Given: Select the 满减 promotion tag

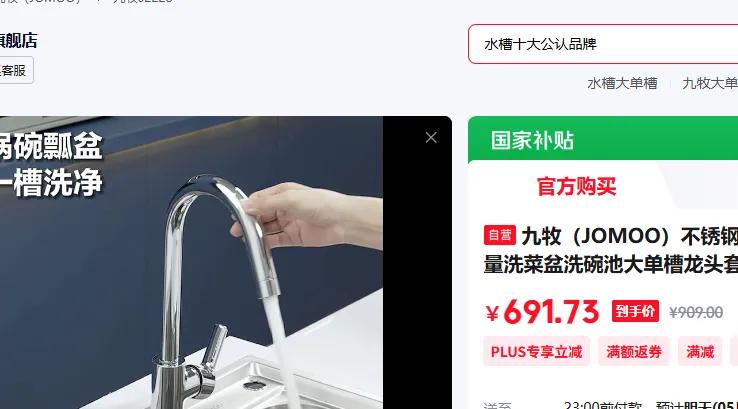Looking at the screenshot, I should click(x=700, y=352).
